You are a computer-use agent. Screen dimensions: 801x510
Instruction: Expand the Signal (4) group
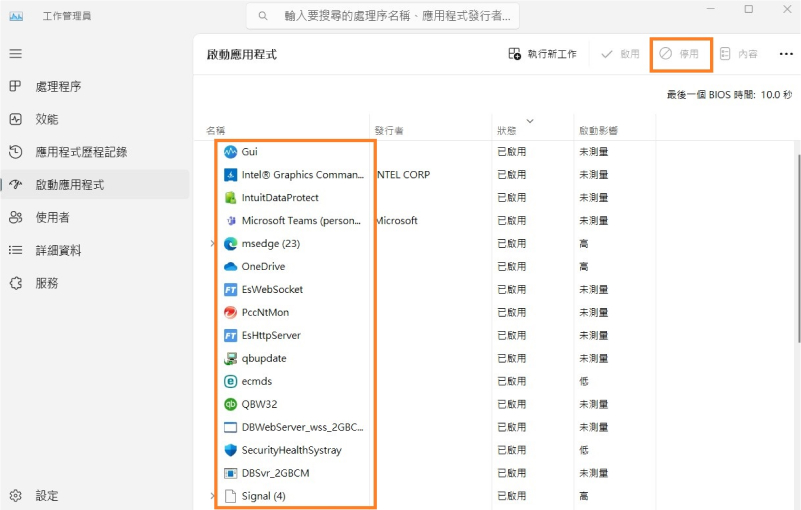pos(212,496)
